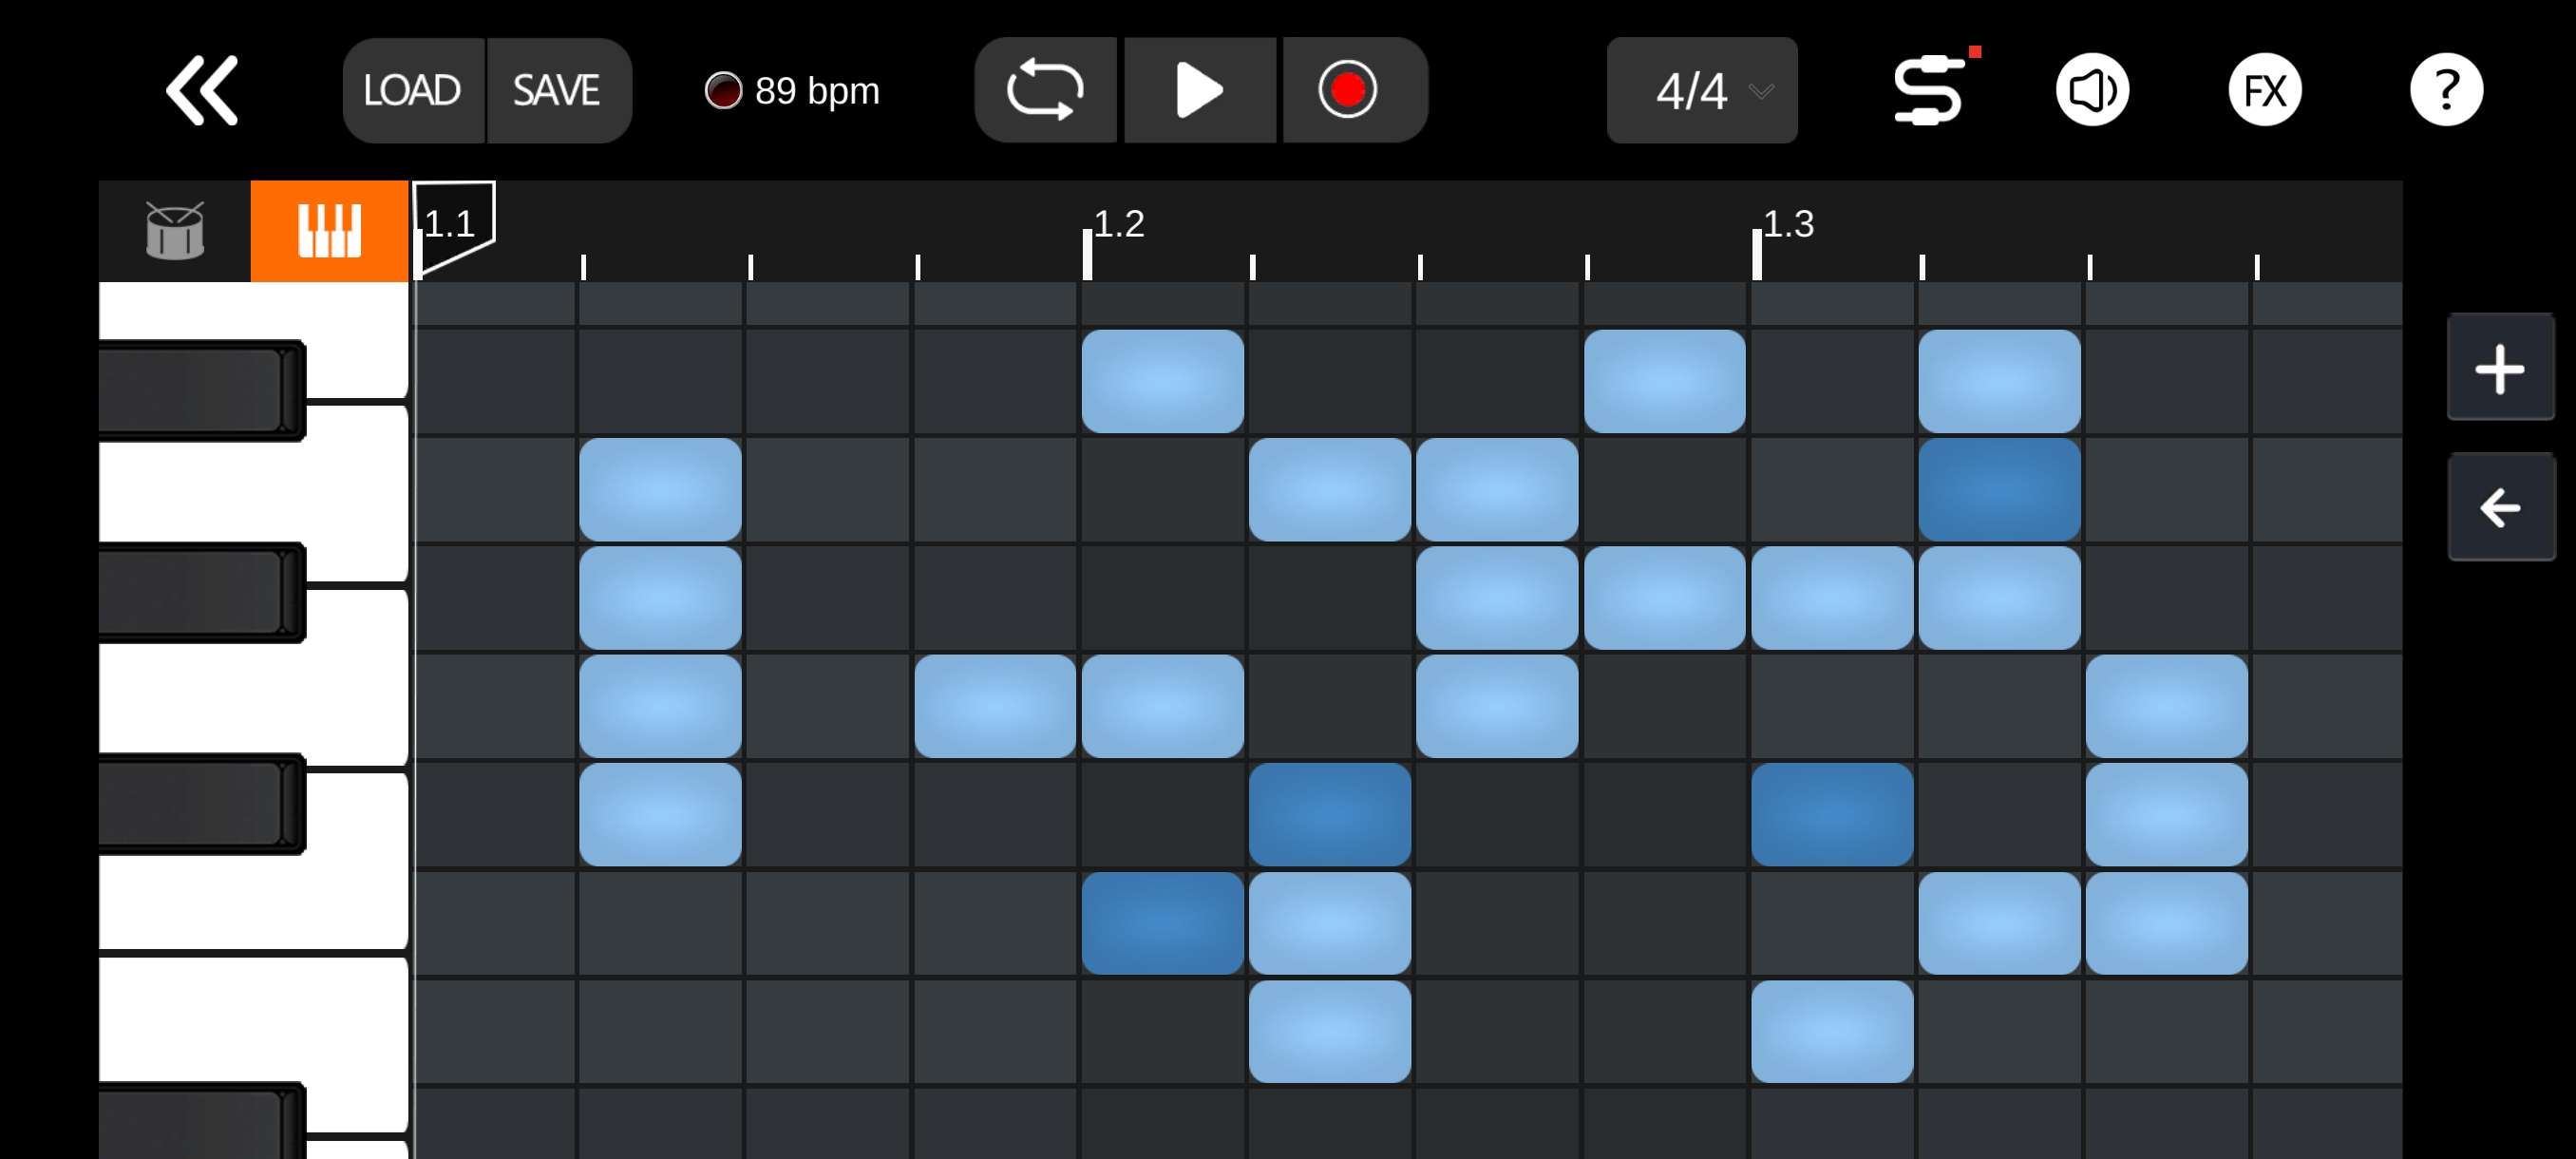Toggle the red record button
Image resolution: width=2576 pixels, height=1159 pixels.
tap(1347, 90)
